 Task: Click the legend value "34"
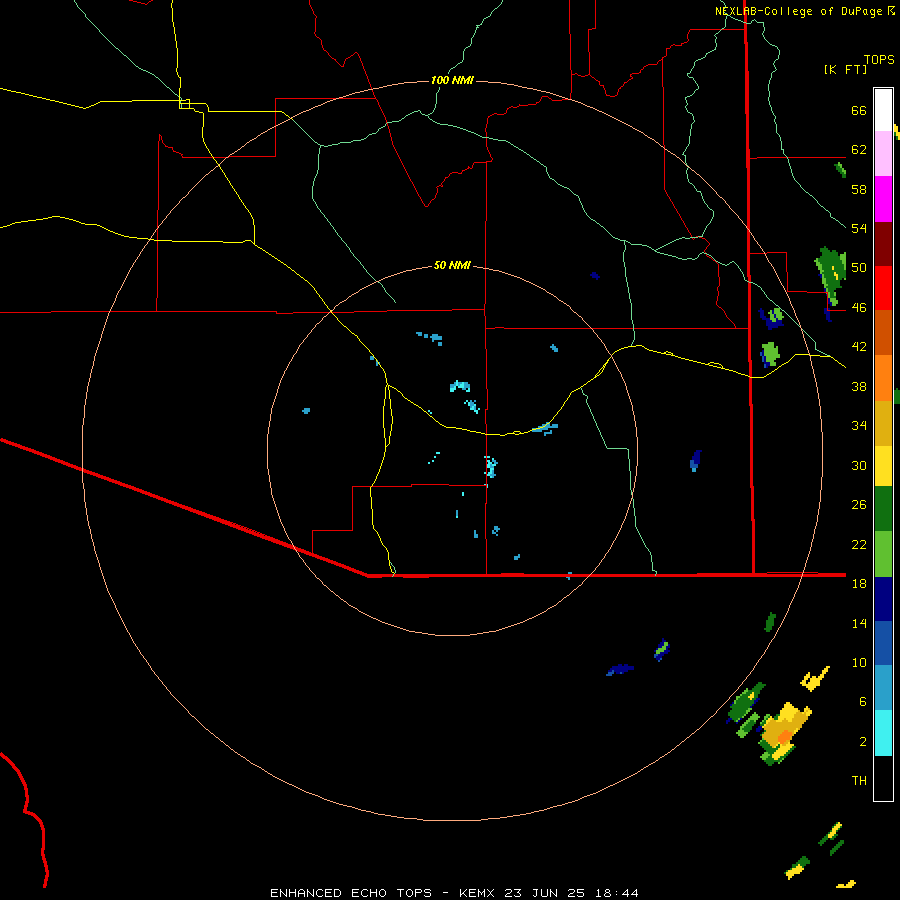click(859, 426)
